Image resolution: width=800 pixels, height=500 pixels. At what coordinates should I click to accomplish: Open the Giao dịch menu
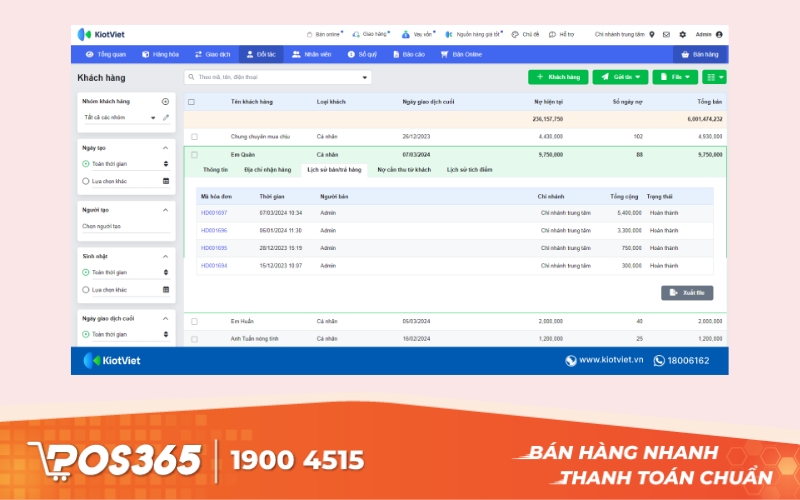[212, 54]
